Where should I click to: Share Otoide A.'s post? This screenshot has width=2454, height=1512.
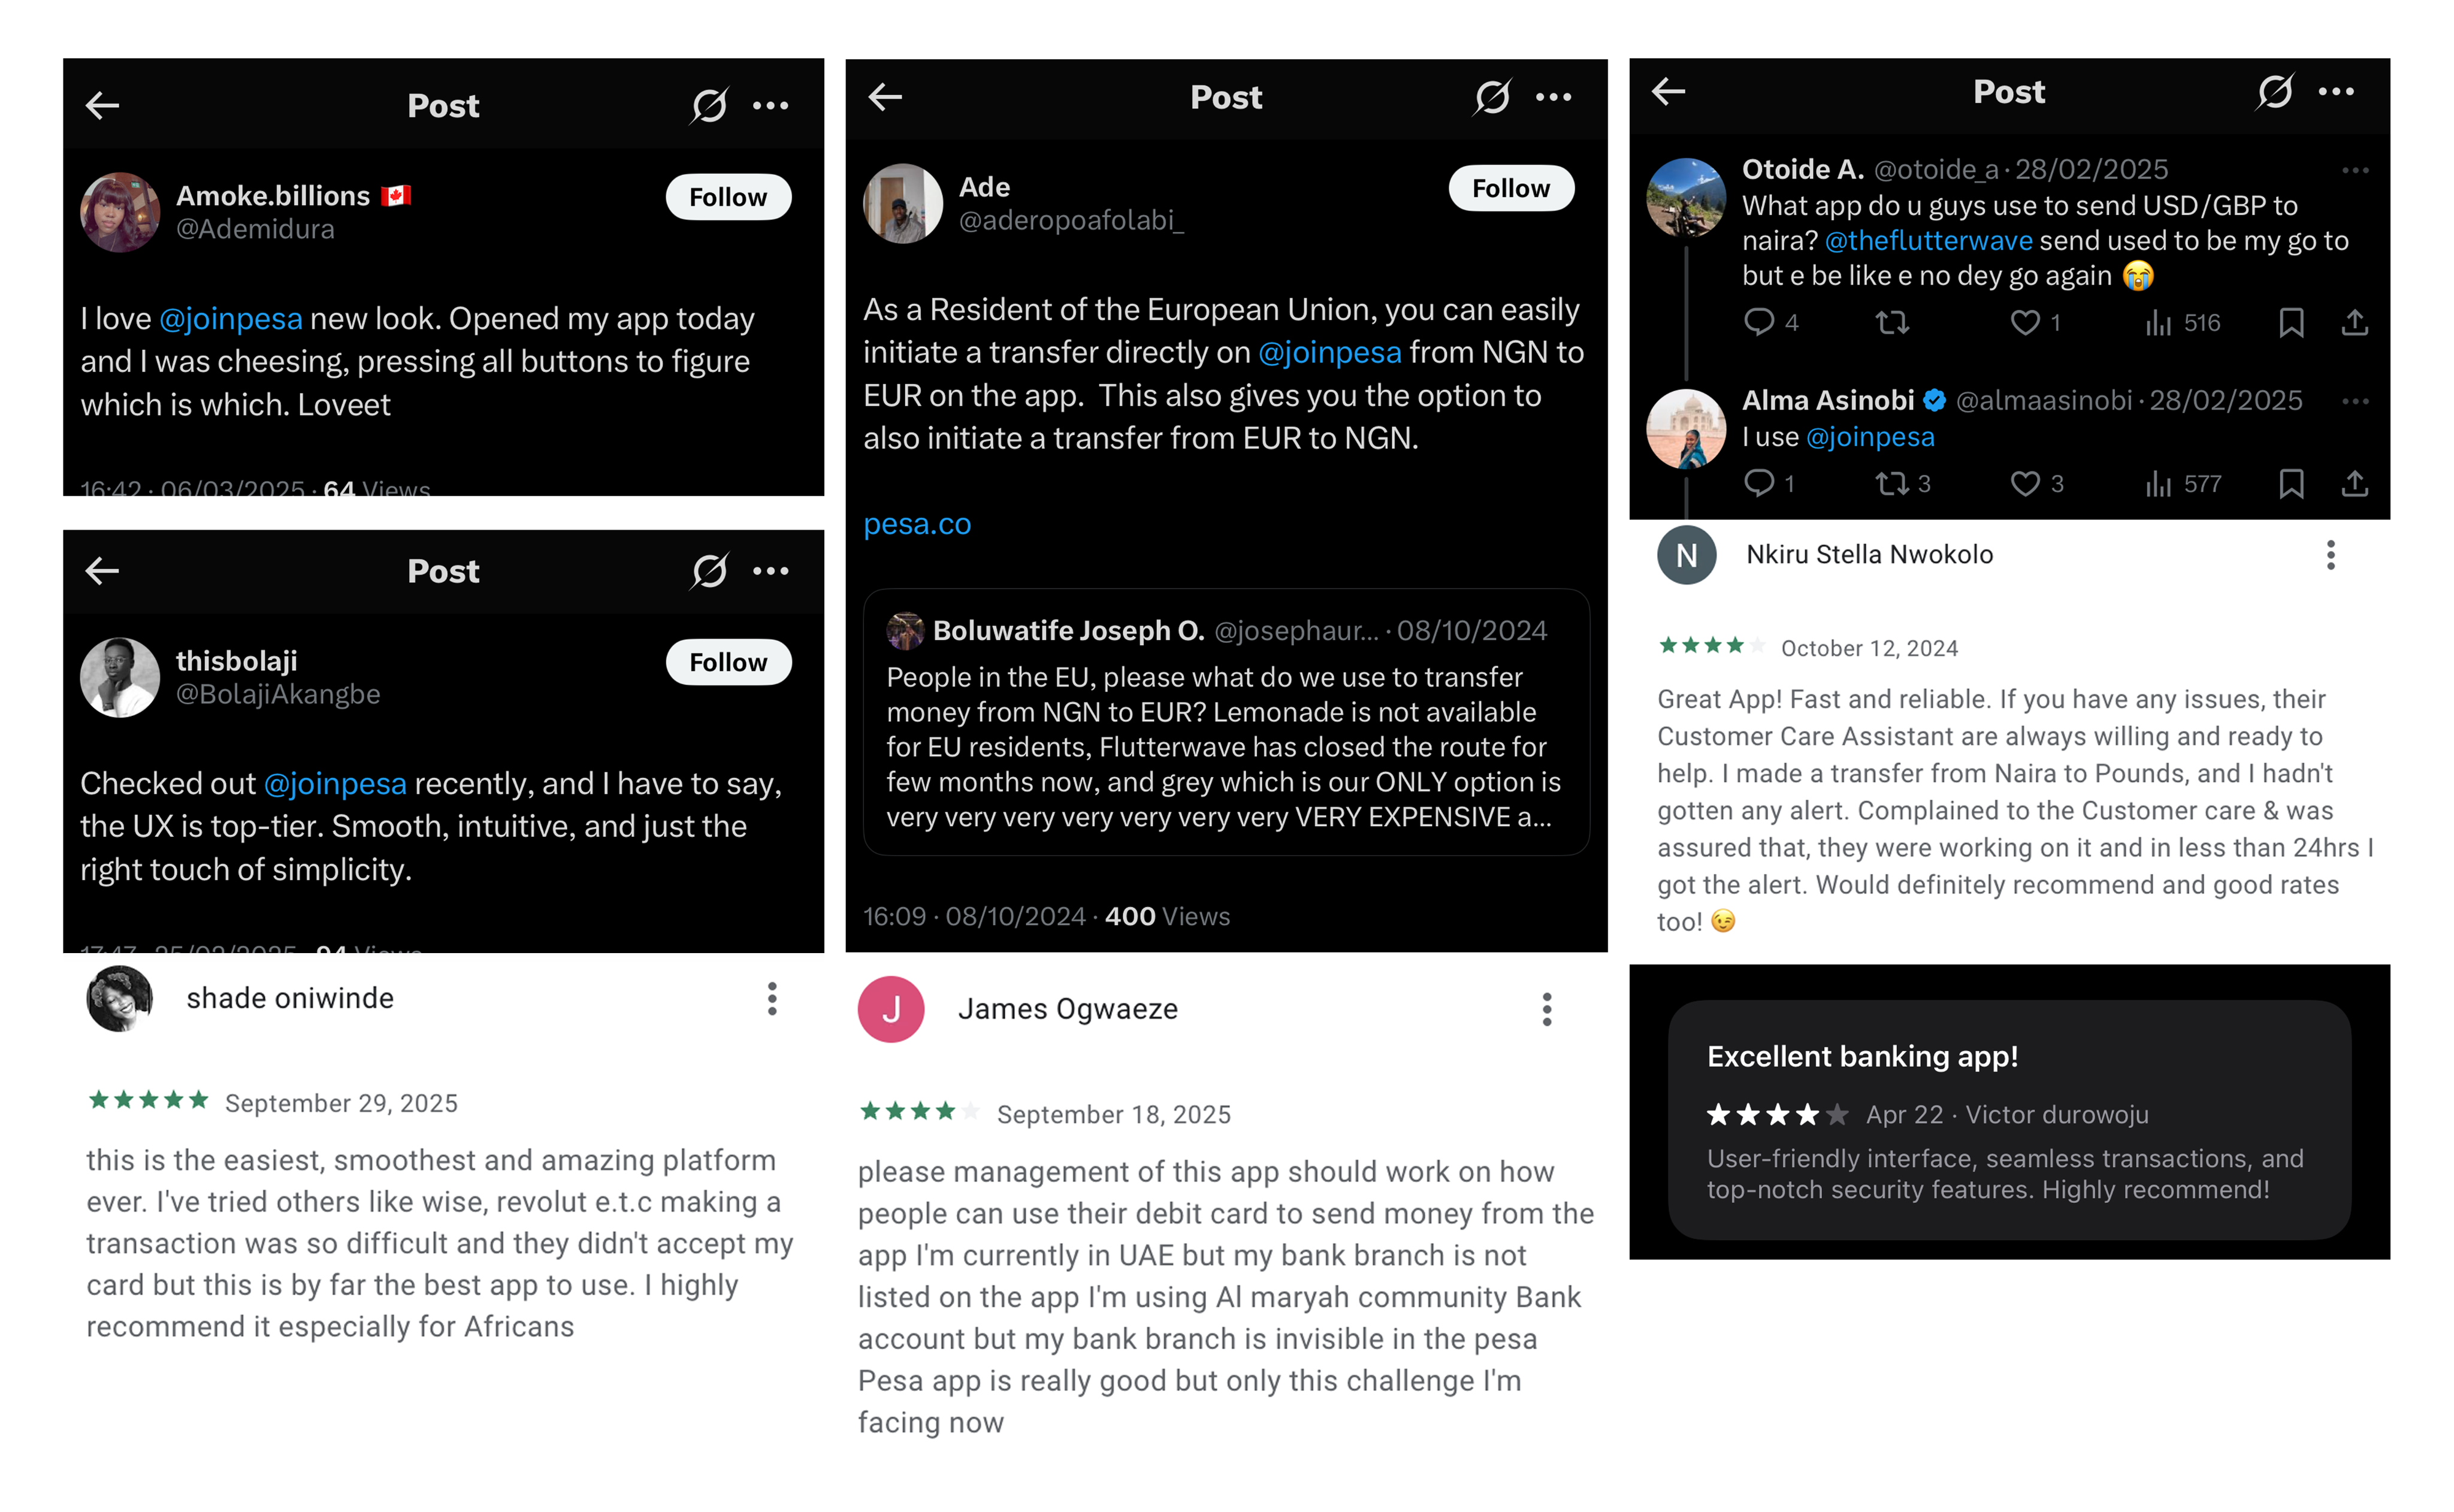tap(2354, 323)
